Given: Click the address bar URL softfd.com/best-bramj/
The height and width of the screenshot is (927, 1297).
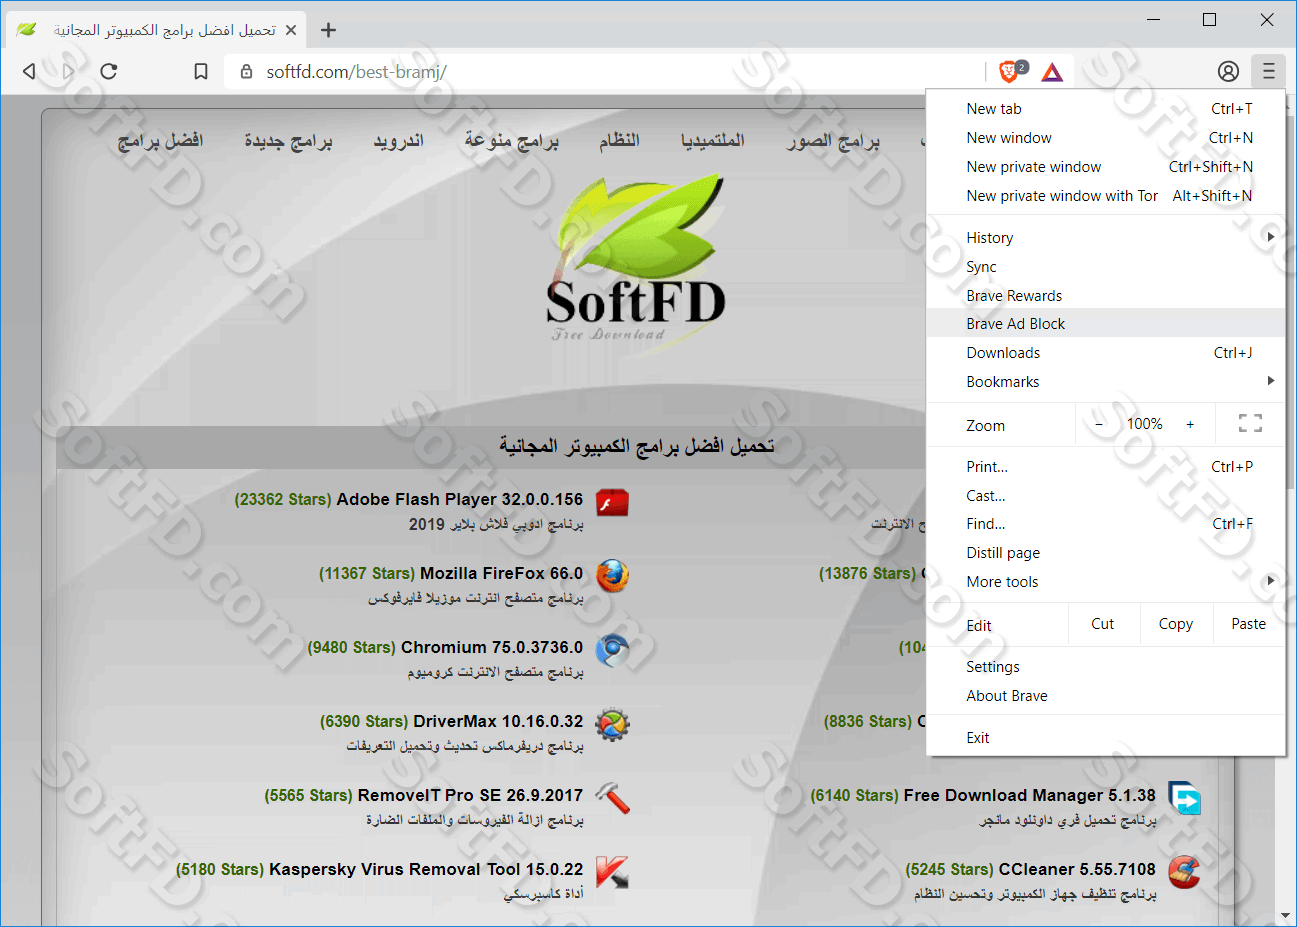Looking at the screenshot, I should click(356, 72).
